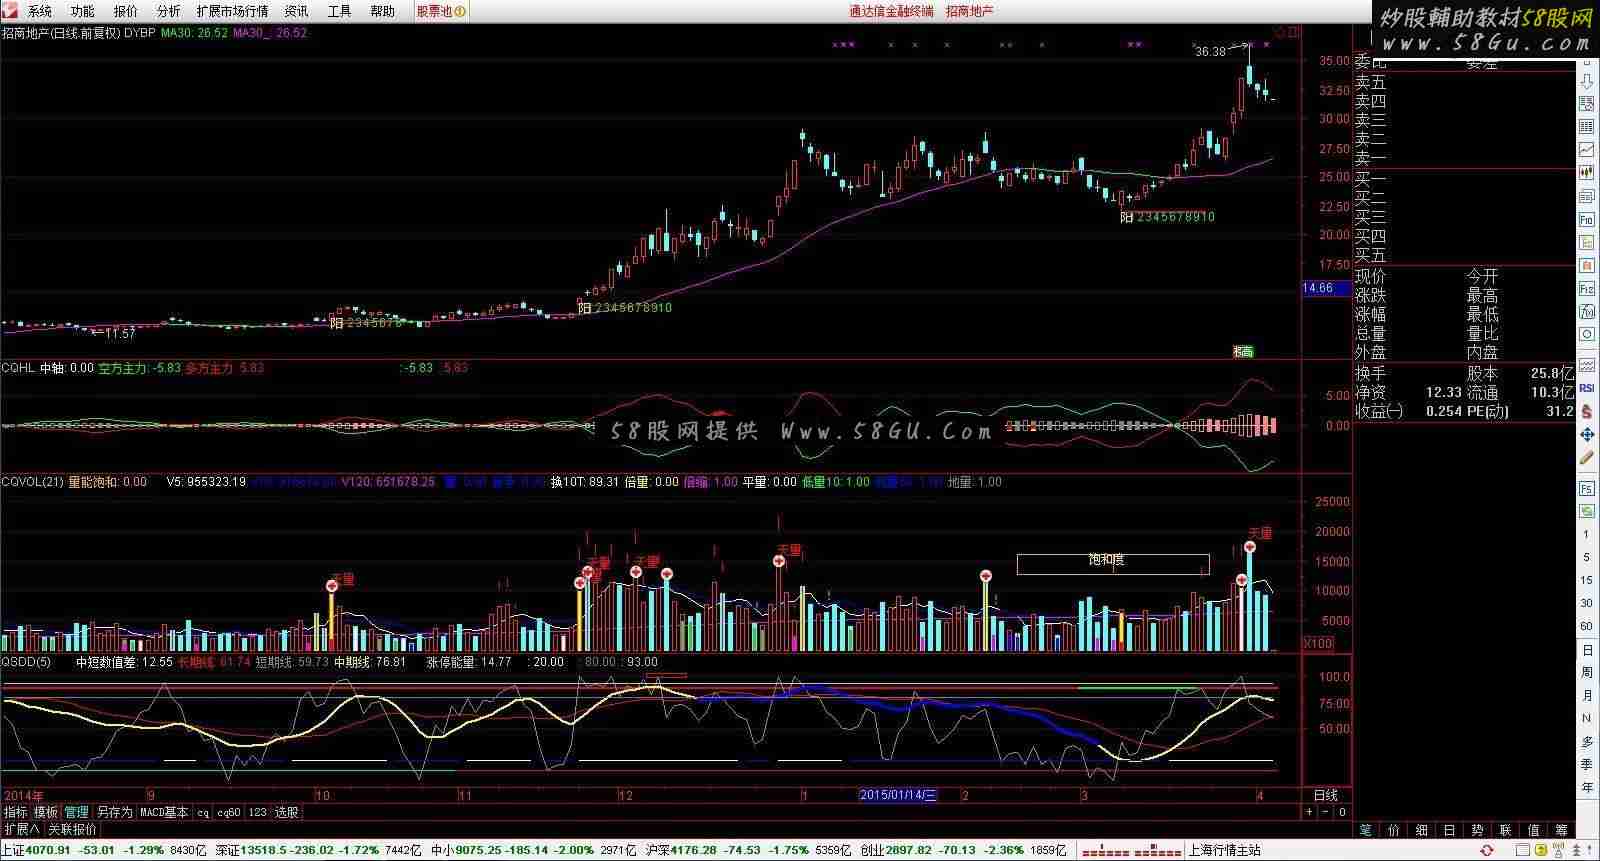Select the 年 yearly period button

pyautogui.click(x=1587, y=788)
